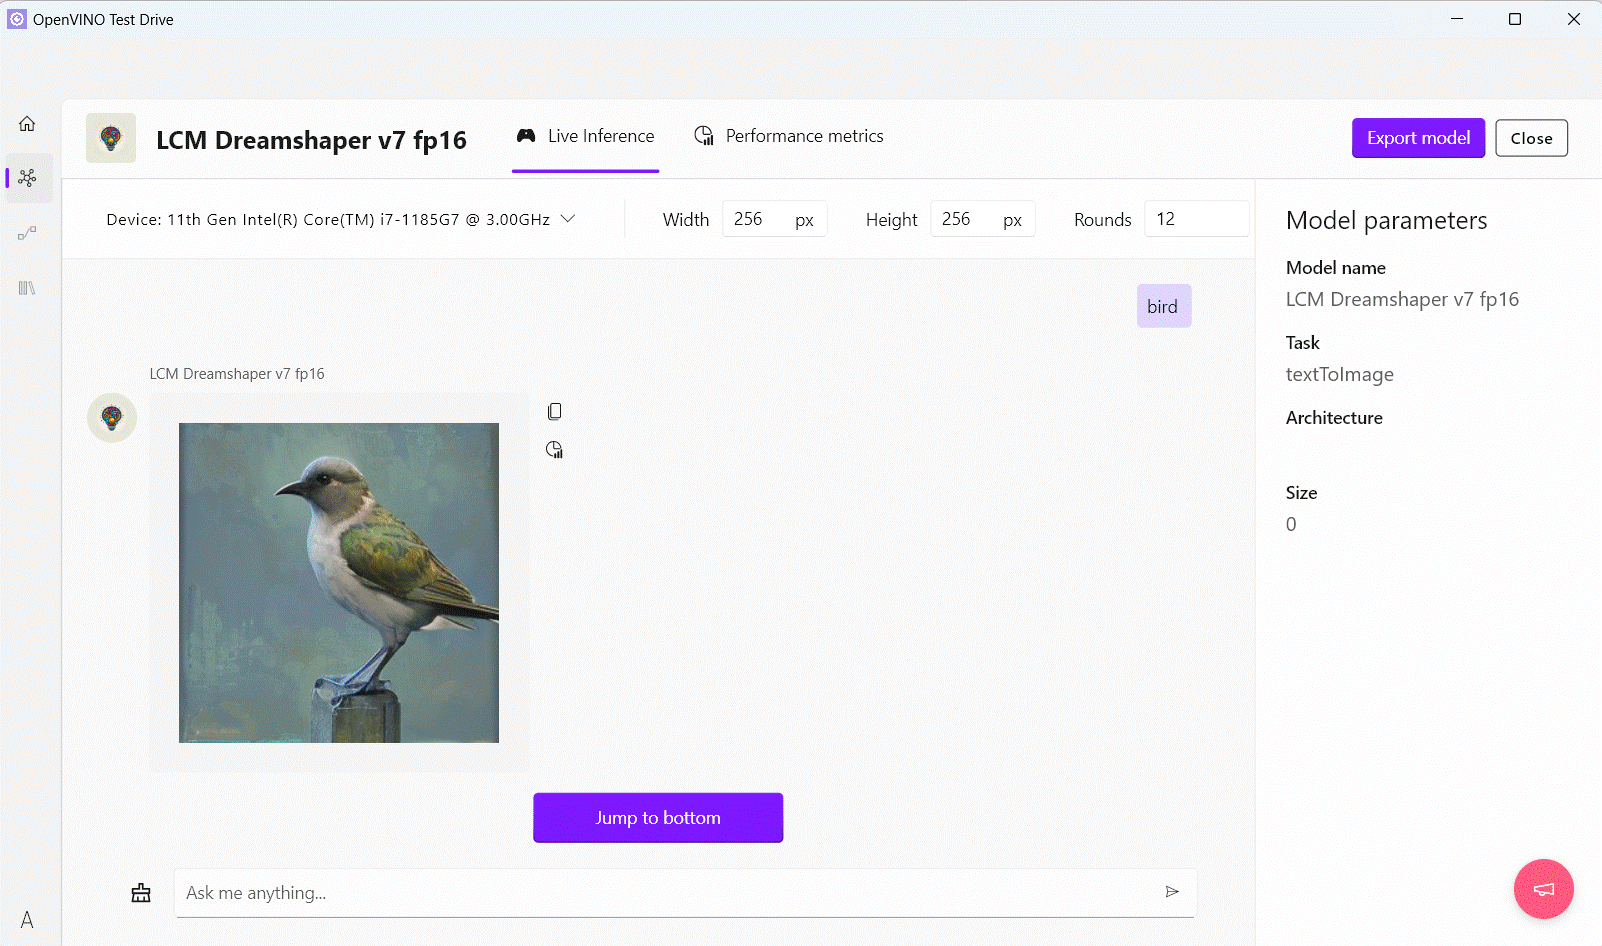Edit the Rounds value field
This screenshot has height=946, width=1602.
tap(1196, 219)
